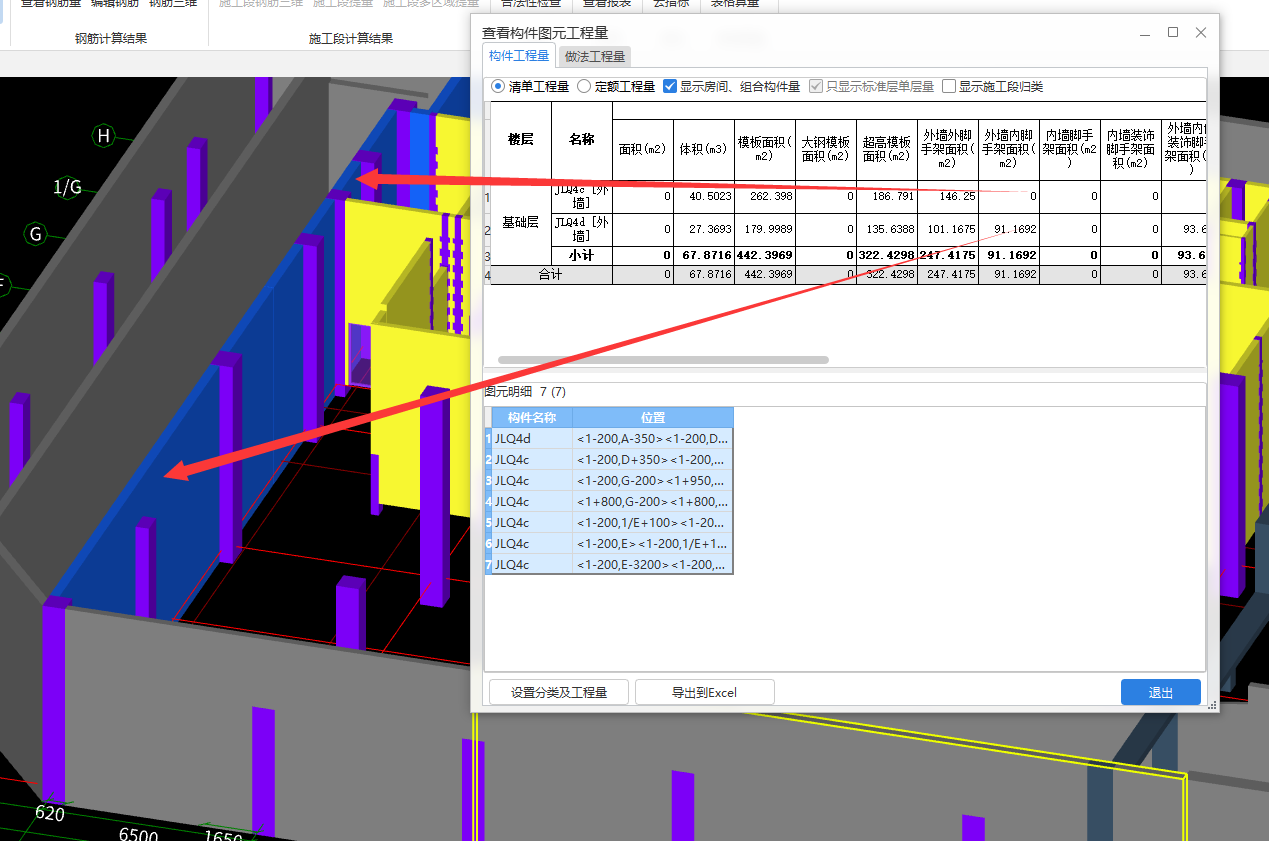The height and width of the screenshot is (841, 1269).
Task: Minimize the 查看构件图元工程量 dialog
Action: click(1145, 32)
